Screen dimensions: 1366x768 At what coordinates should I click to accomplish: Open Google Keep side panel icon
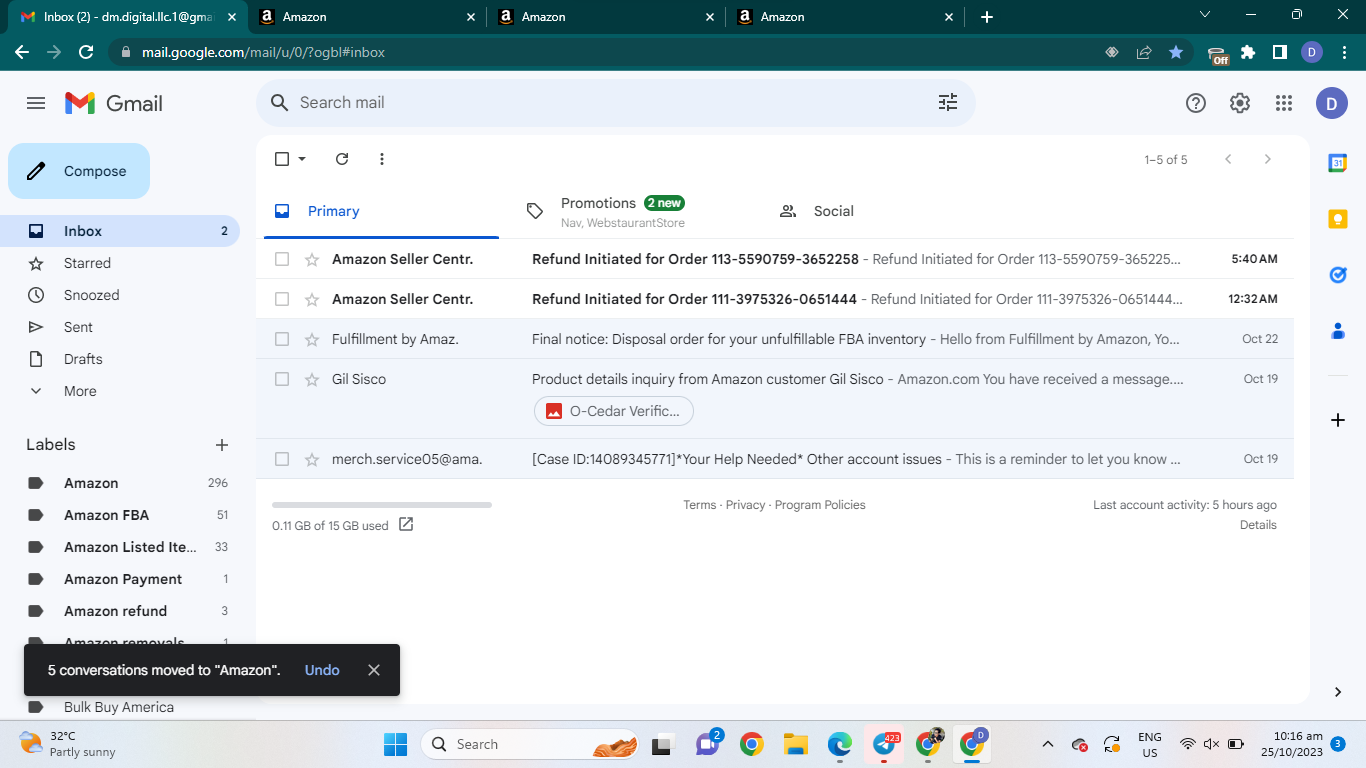(x=1338, y=219)
